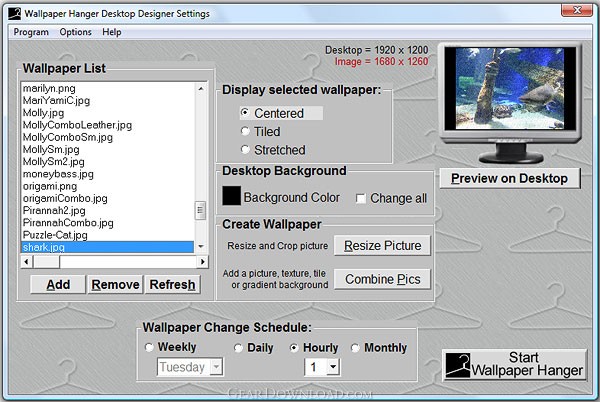Select the highlighted shark.jpg entry
This screenshot has height=402, width=600.
tap(108, 247)
